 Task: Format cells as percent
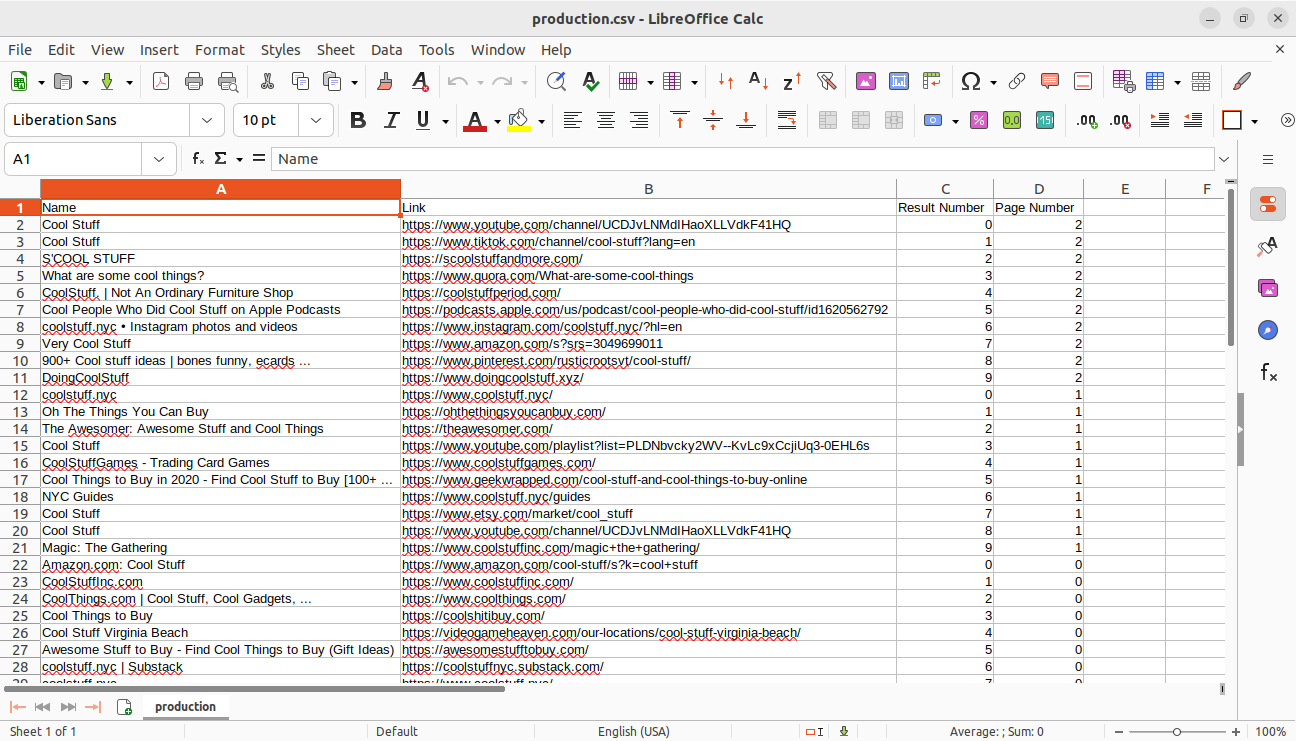[x=979, y=120]
